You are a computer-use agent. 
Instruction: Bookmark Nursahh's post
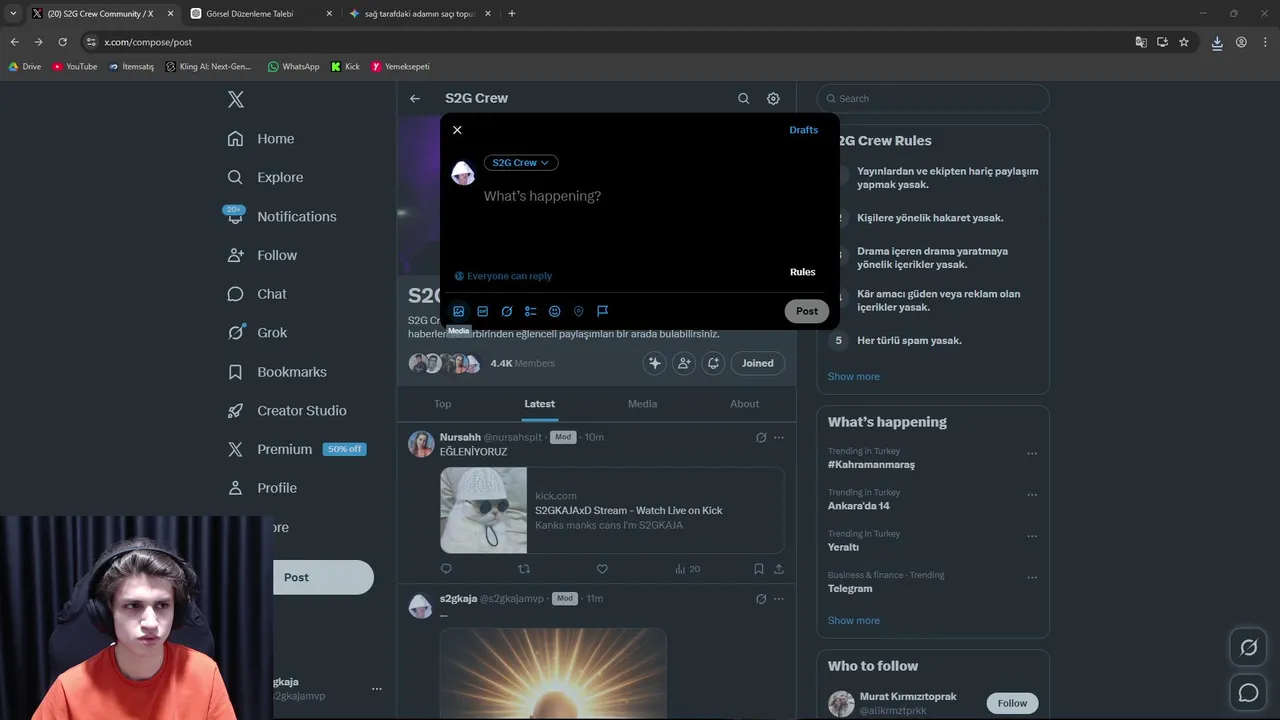759,569
